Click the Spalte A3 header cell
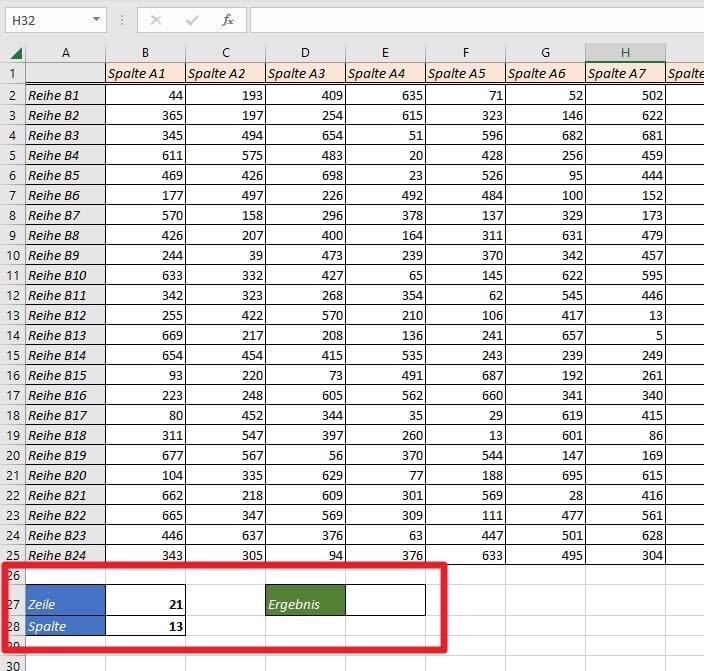704x671 pixels. (305, 73)
